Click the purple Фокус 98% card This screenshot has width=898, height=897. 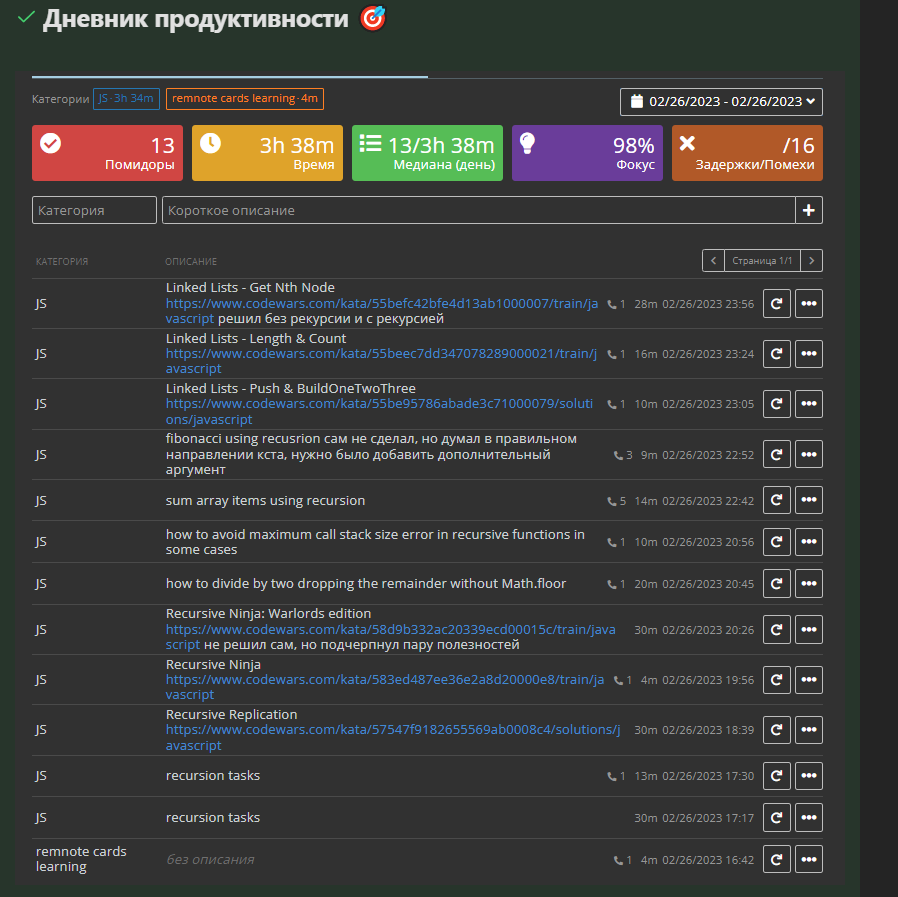coord(587,153)
